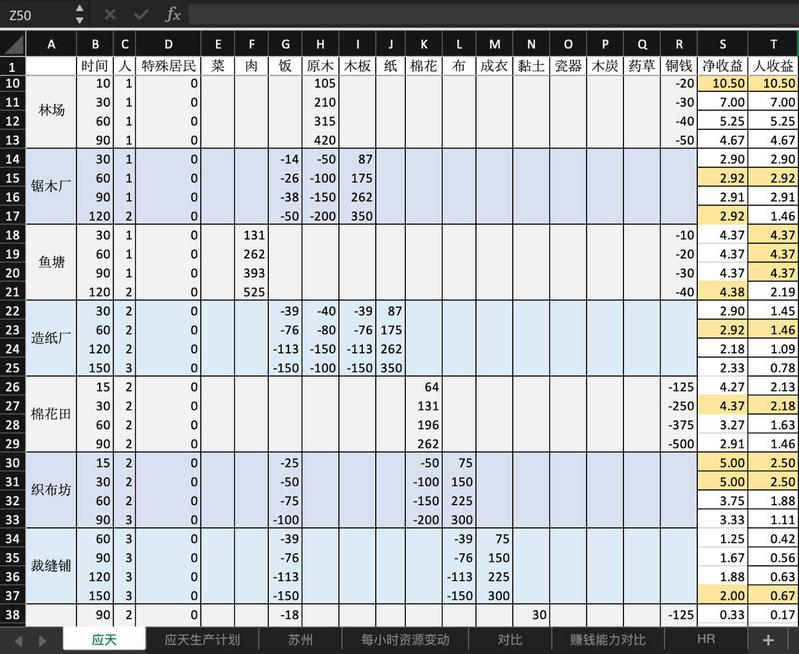Screen dimensions: 799x654
Task: Open the 每小时资源变动 sheet tab
Action: (x=405, y=640)
